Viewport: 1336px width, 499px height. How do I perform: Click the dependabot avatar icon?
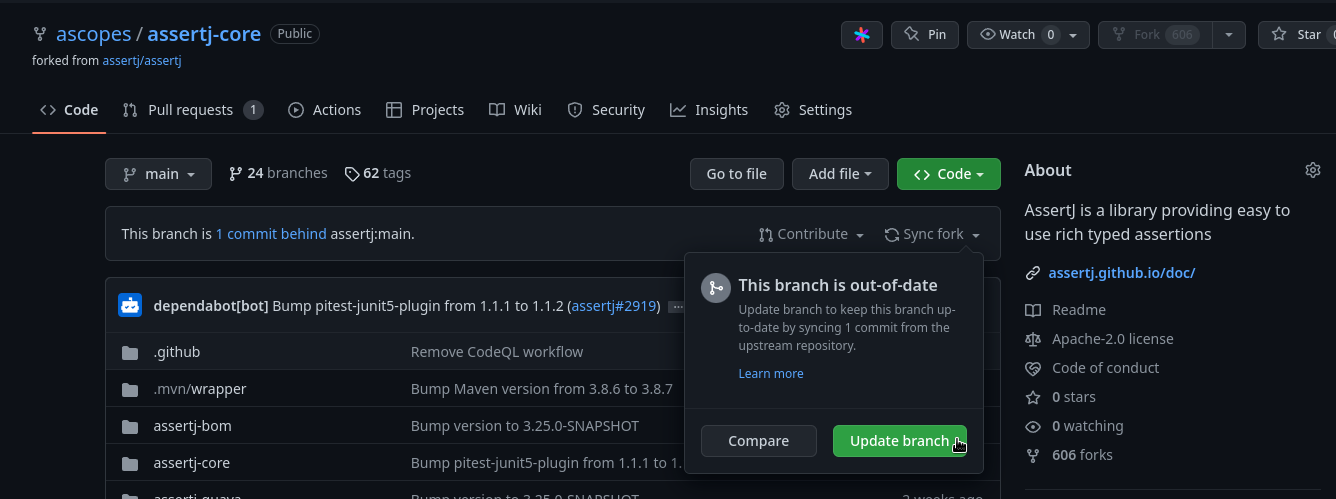pyautogui.click(x=130, y=306)
